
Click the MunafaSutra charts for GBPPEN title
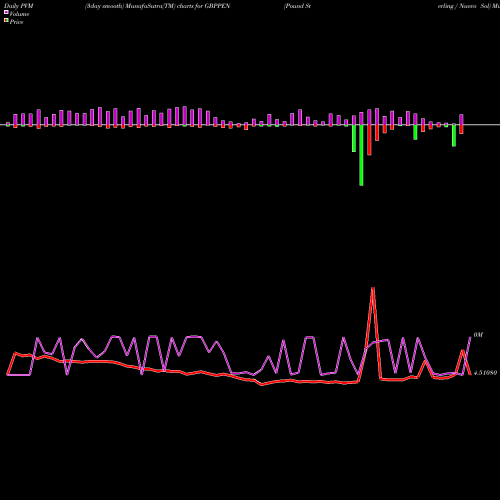point(158,6)
